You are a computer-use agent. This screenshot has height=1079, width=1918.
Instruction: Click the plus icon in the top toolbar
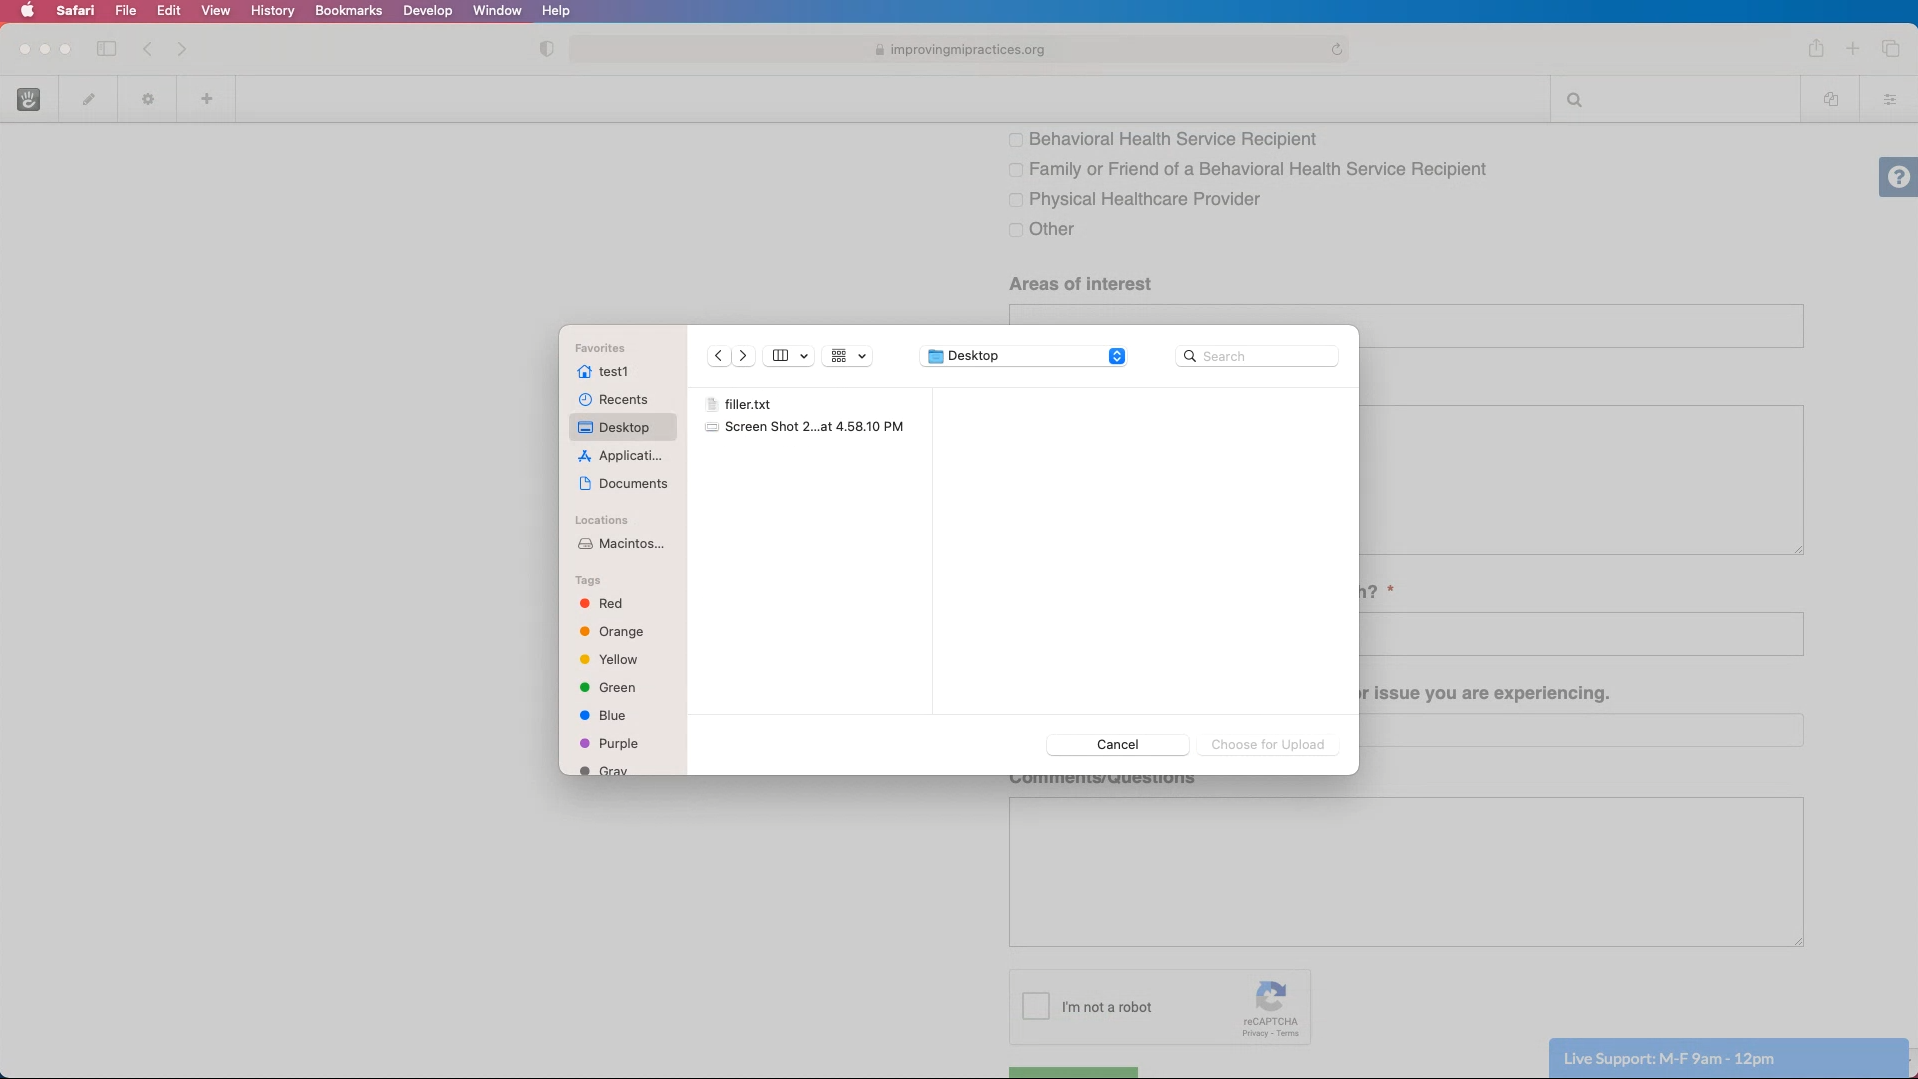pyautogui.click(x=206, y=98)
